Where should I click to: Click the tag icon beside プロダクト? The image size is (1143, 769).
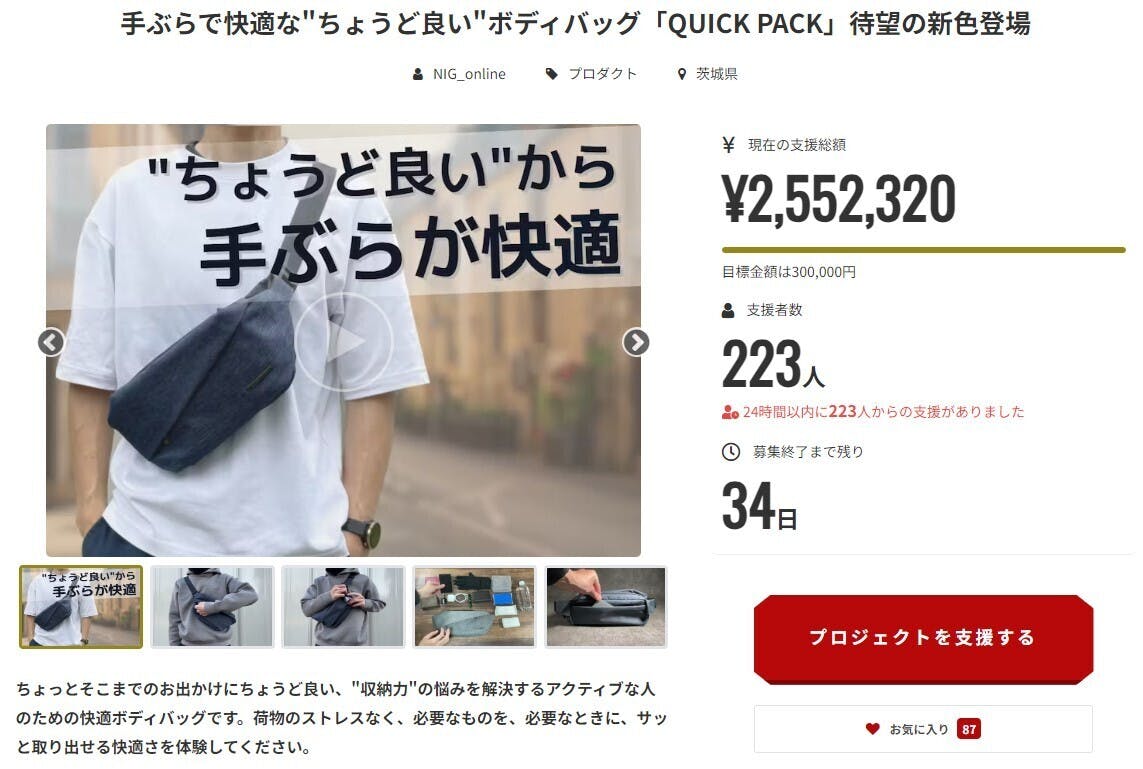[x=552, y=74]
